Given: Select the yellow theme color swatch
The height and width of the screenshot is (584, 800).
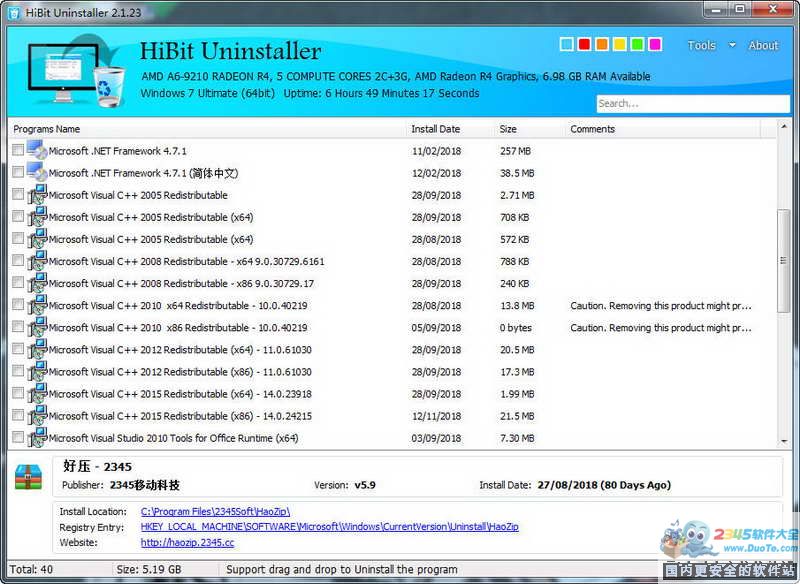Looking at the screenshot, I should [619, 44].
